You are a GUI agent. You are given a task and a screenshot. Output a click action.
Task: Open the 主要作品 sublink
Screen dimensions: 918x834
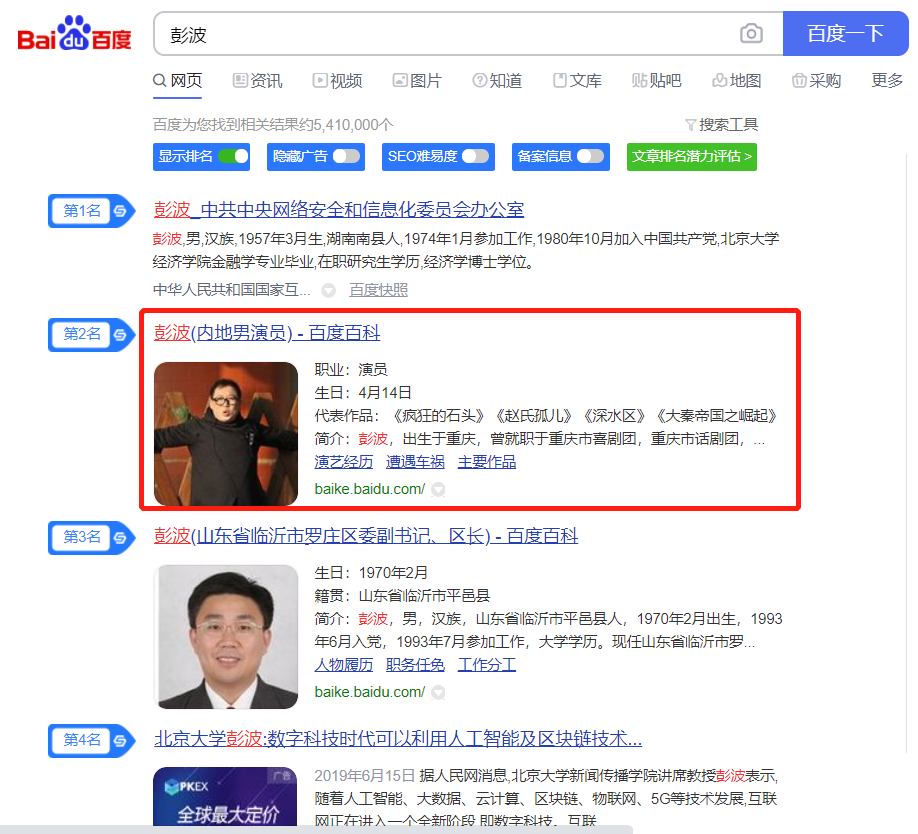487,462
